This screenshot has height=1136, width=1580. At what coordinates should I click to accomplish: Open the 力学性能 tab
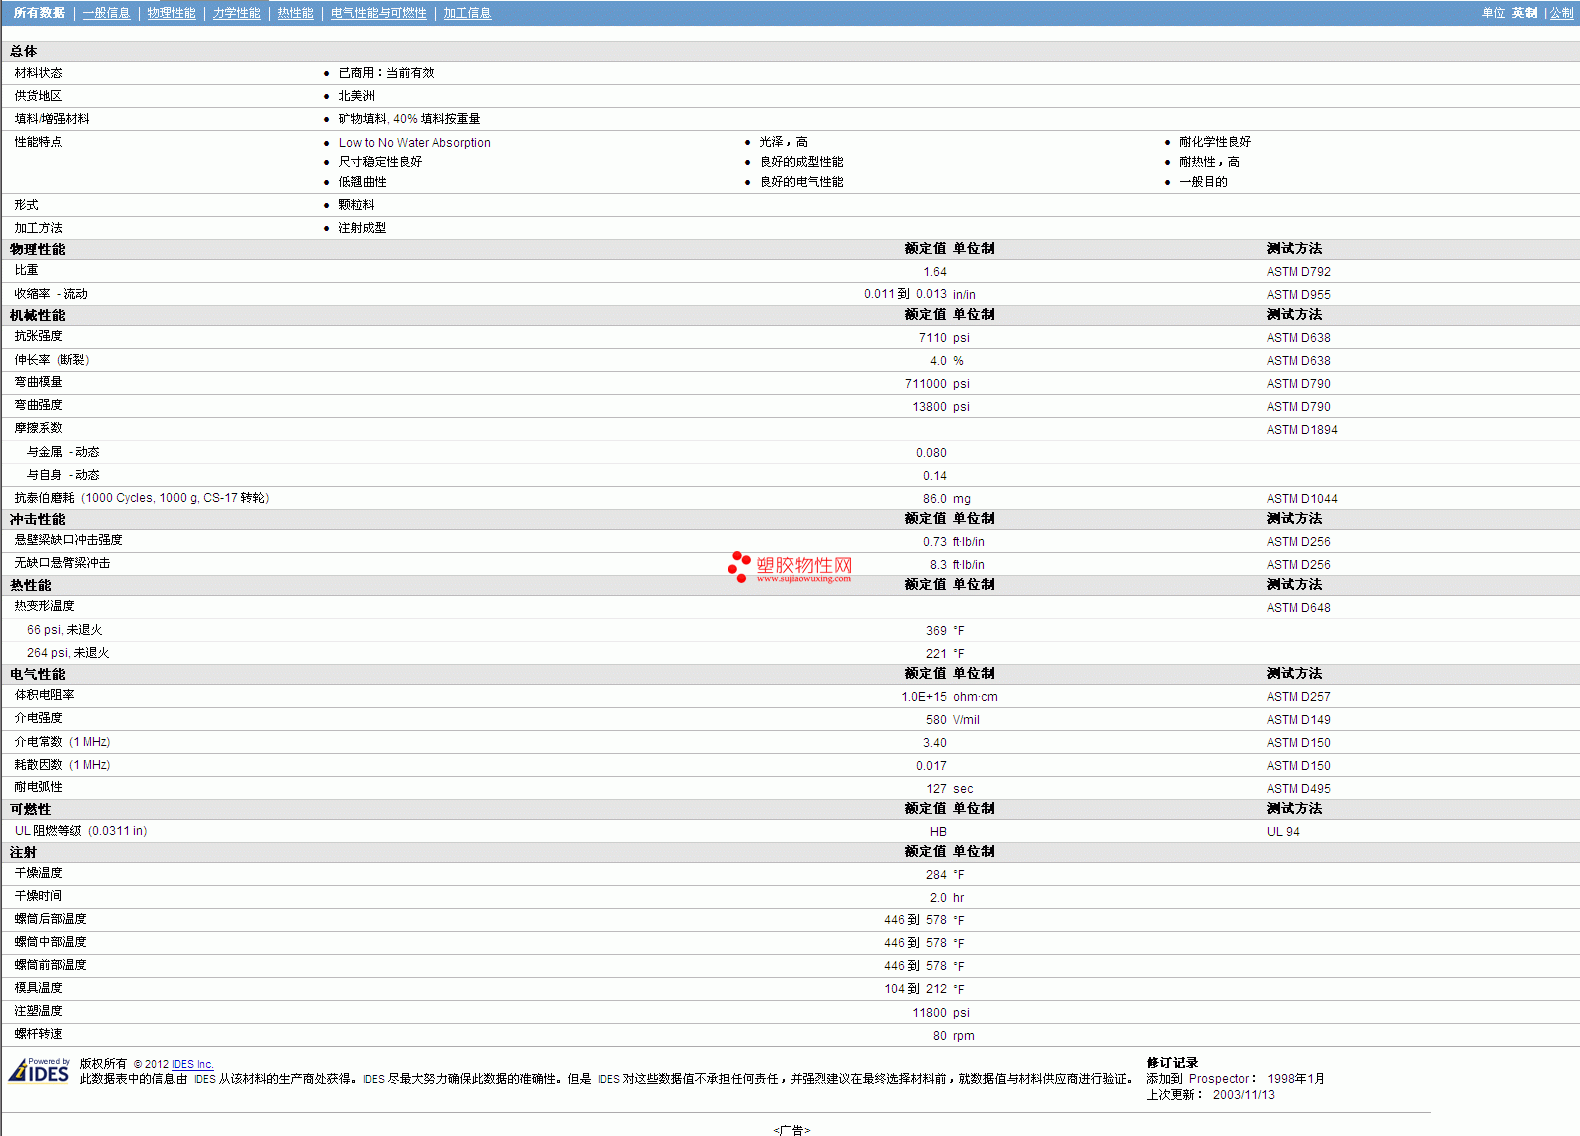236,13
